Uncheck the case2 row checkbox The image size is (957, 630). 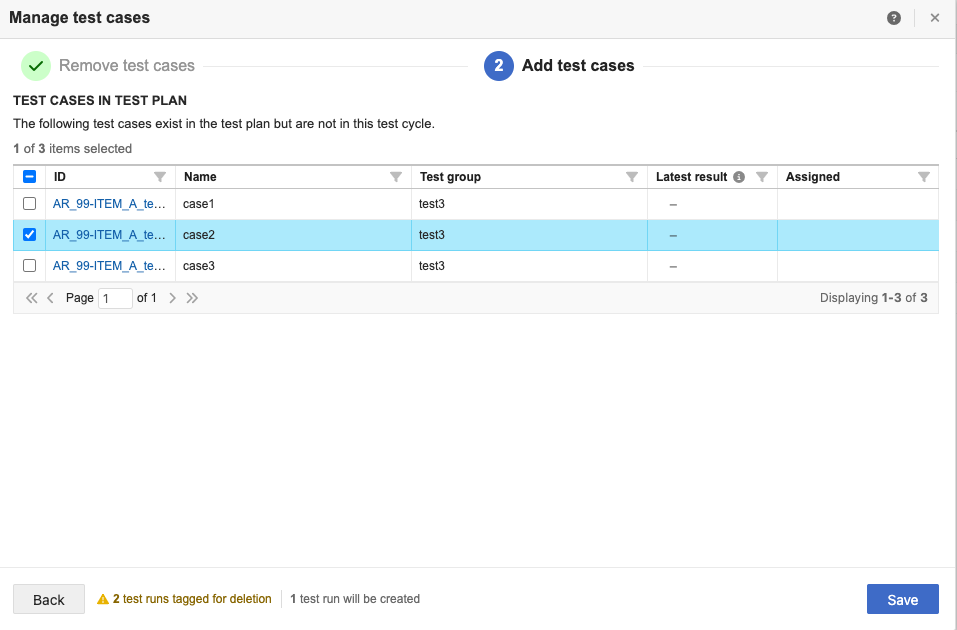point(29,235)
